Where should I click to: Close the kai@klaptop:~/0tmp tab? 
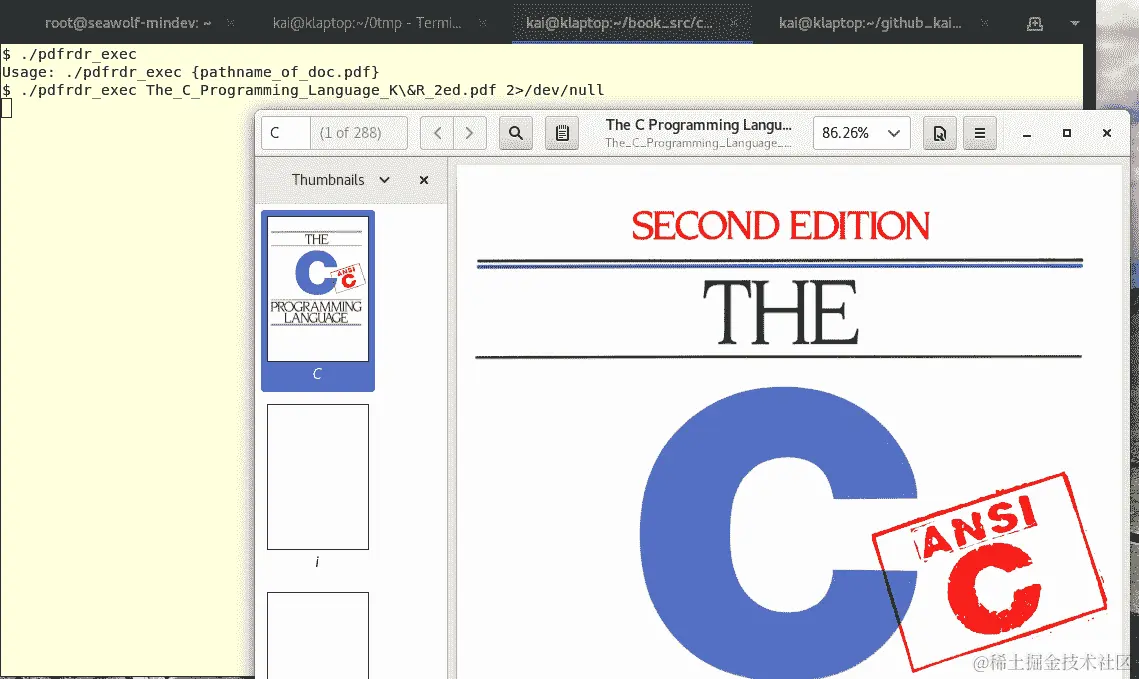pos(482,23)
